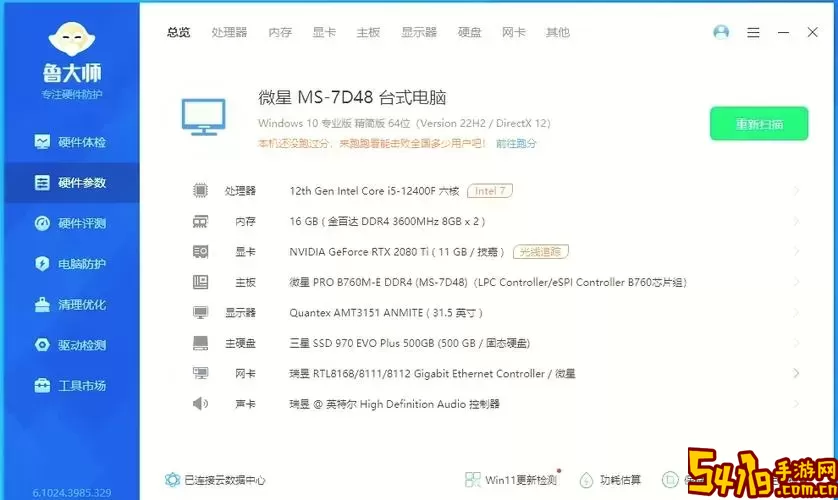Click the Windows 10 专业版 version line
Screen dimensions: 838x500
coord(404,123)
